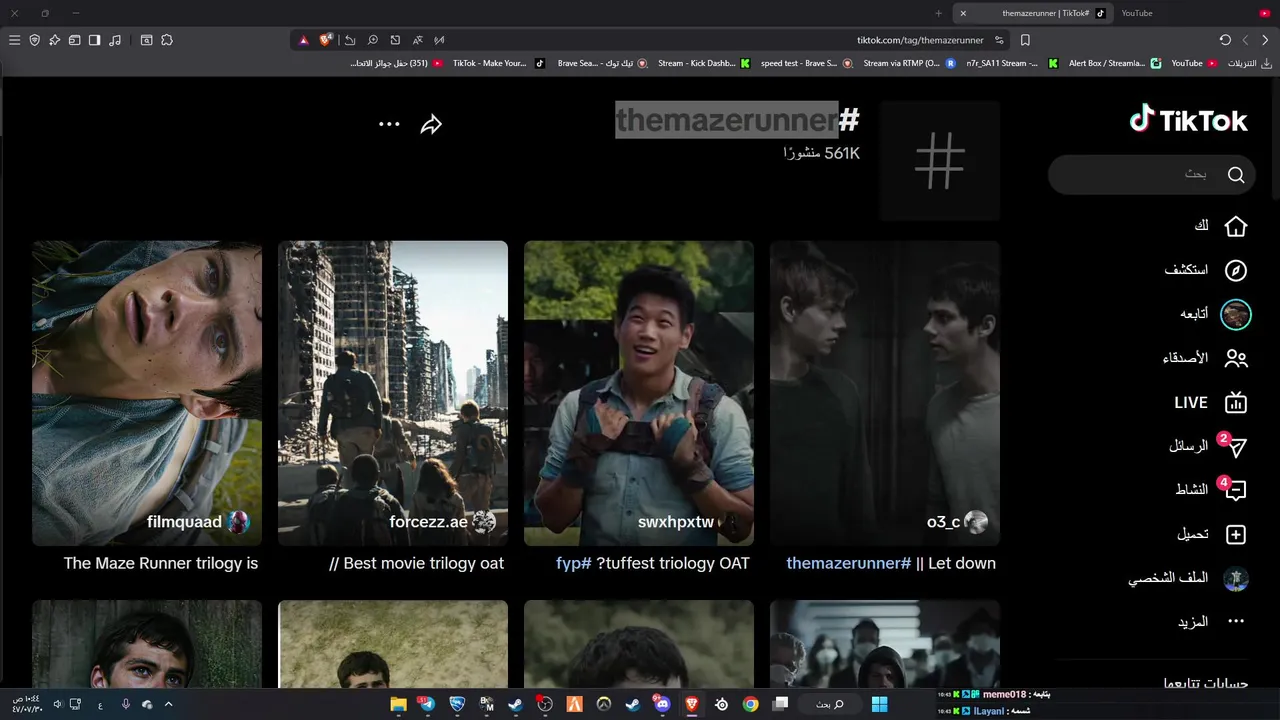Open Windows Start button on taskbar
This screenshot has width=1280, height=720.
(880, 704)
